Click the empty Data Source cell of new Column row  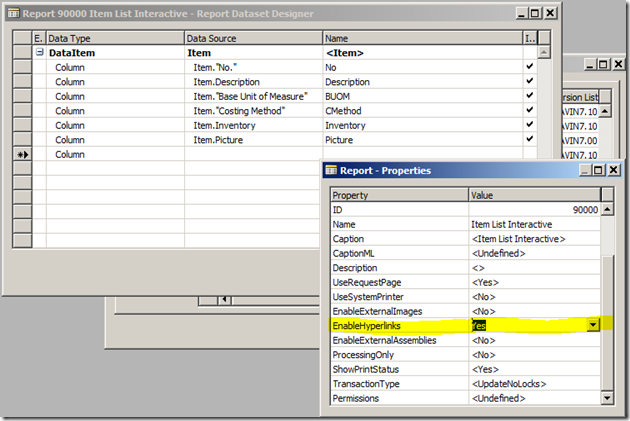point(254,154)
